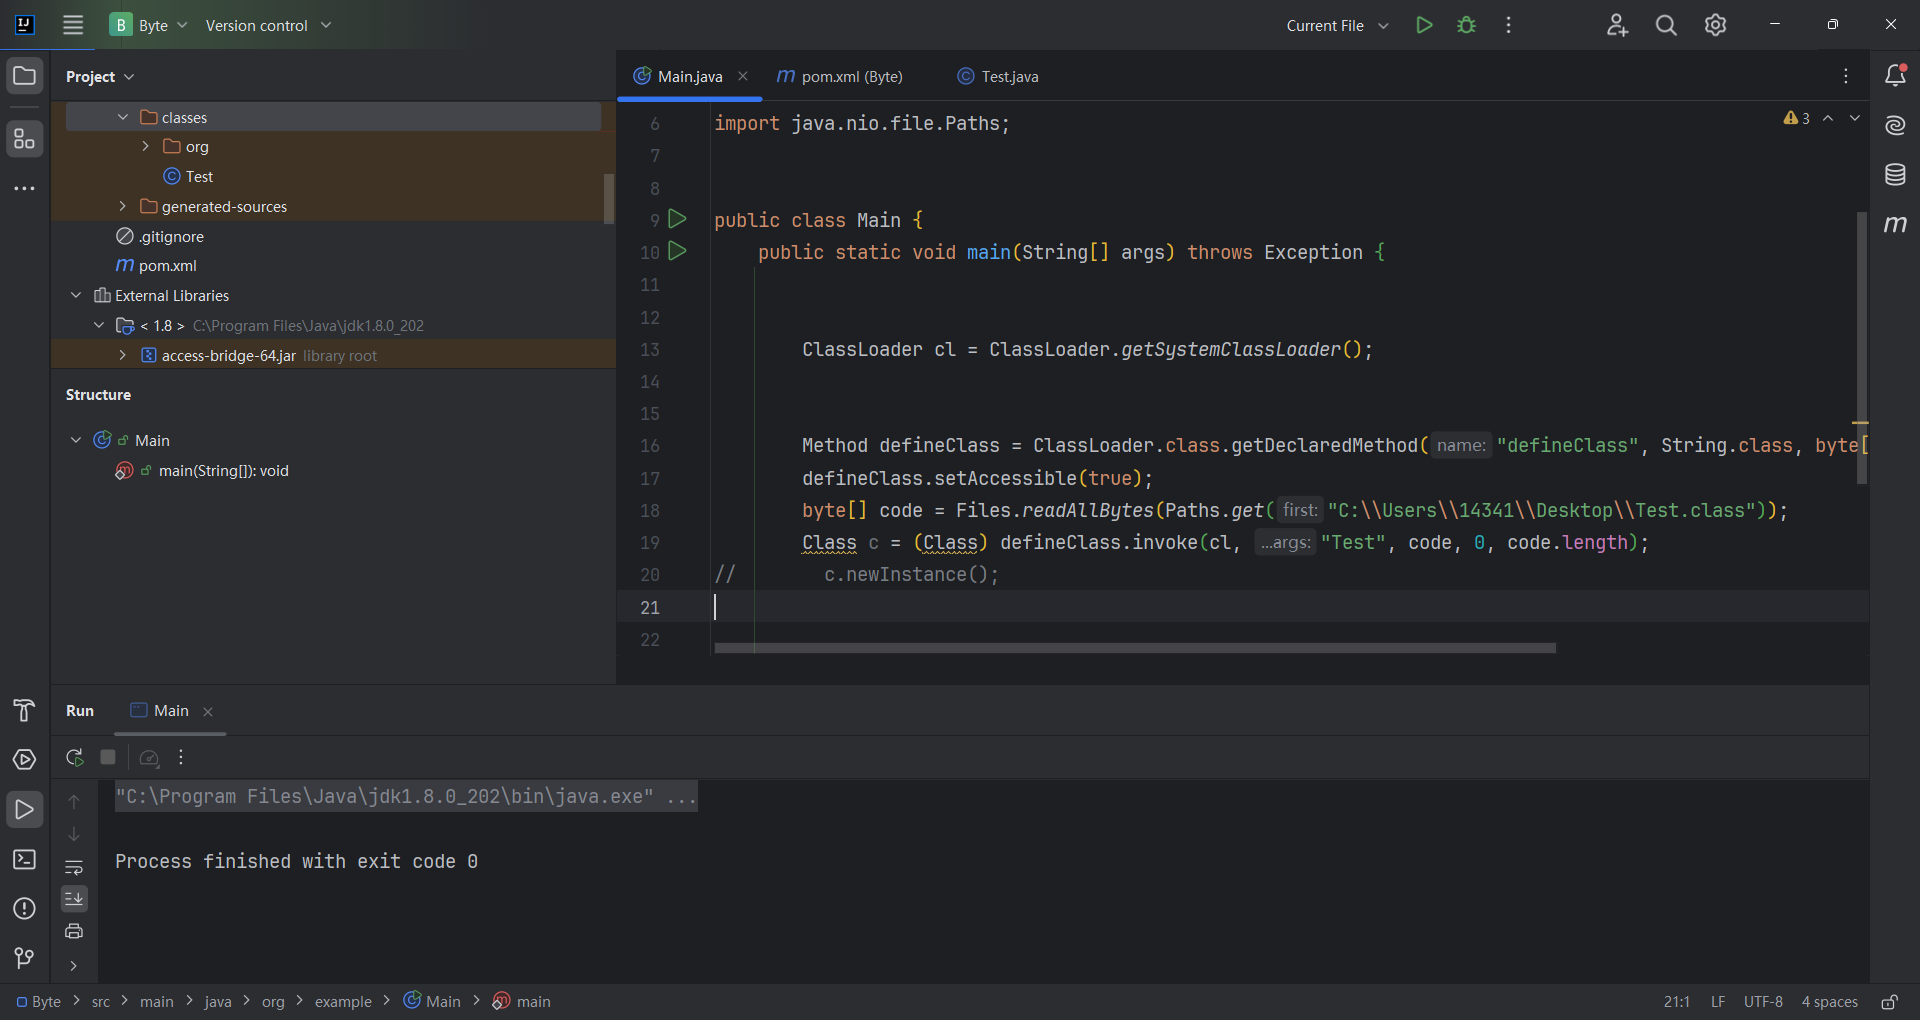Open the Byte project dropdown
The image size is (1920, 1020).
(x=149, y=25)
